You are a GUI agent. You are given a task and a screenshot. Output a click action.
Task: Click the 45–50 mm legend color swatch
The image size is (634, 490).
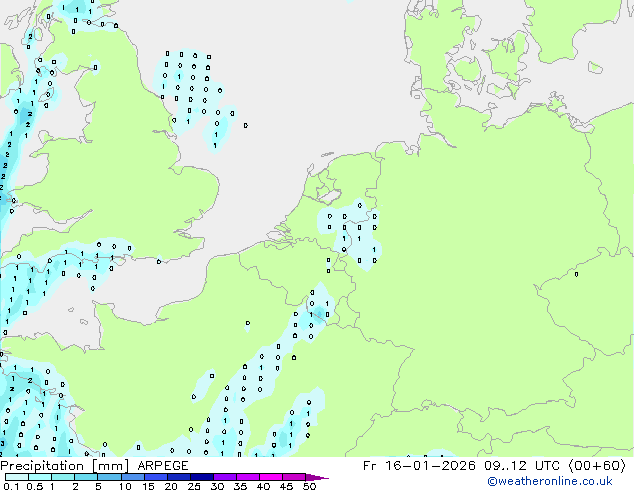(x=294, y=477)
